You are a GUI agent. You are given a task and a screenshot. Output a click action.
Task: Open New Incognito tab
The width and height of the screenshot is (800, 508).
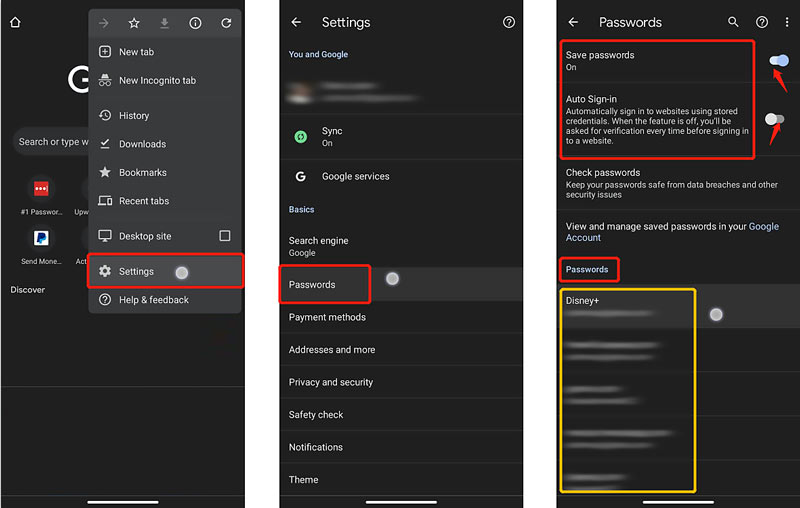(x=165, y=80)
